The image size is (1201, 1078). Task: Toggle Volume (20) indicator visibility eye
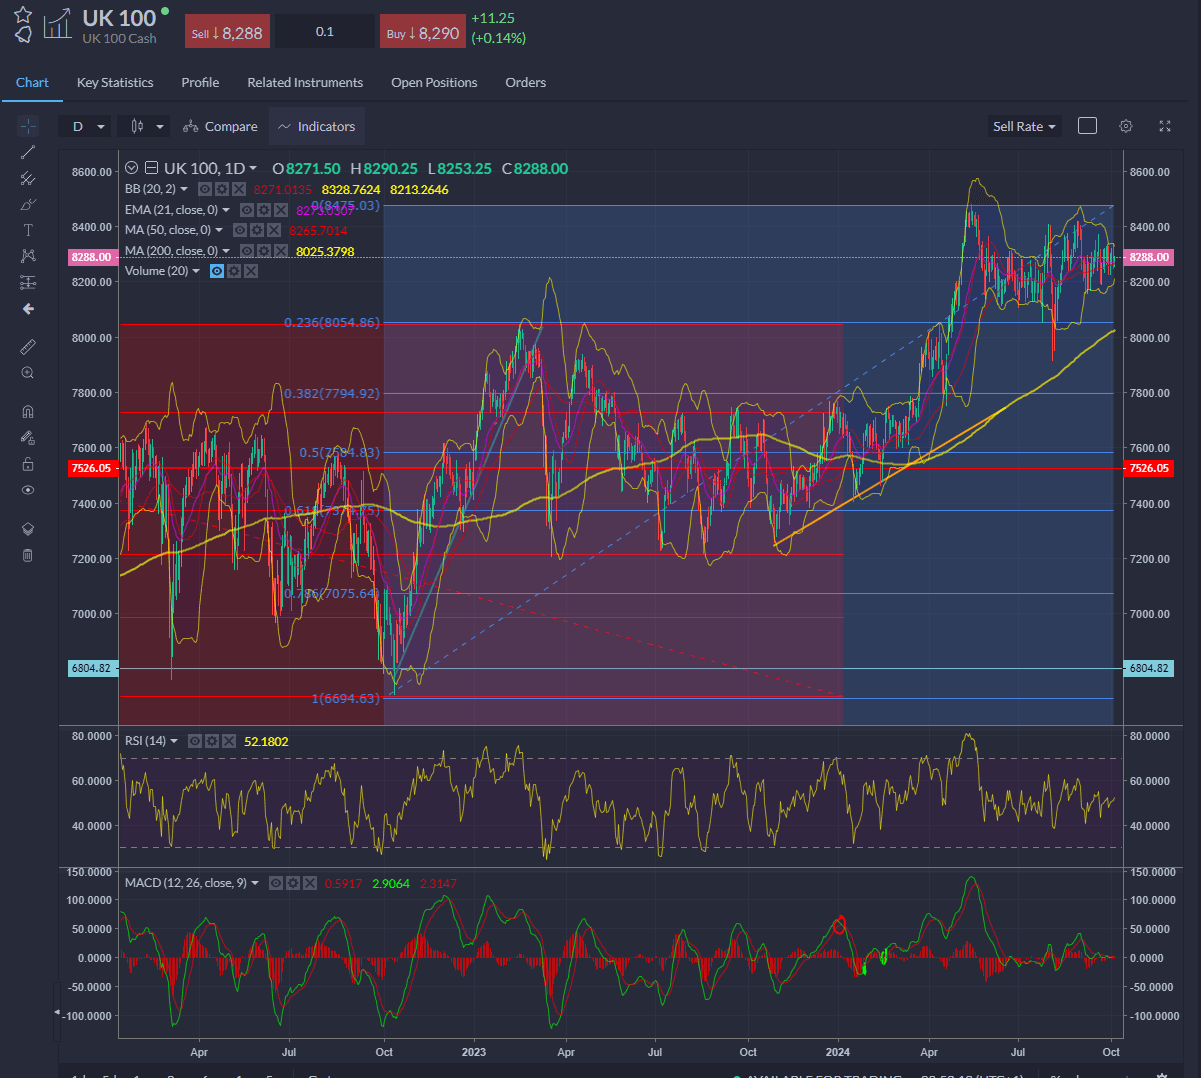pos(217,271)
